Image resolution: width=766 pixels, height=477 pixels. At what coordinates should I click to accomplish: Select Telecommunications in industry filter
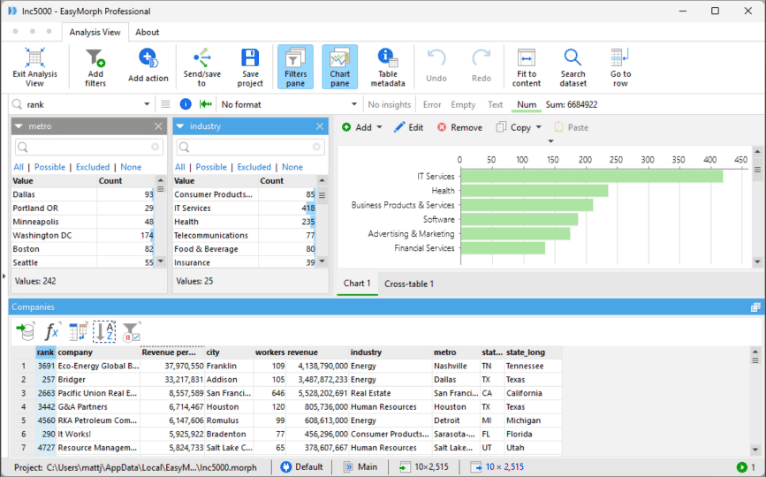pos(244,236)
